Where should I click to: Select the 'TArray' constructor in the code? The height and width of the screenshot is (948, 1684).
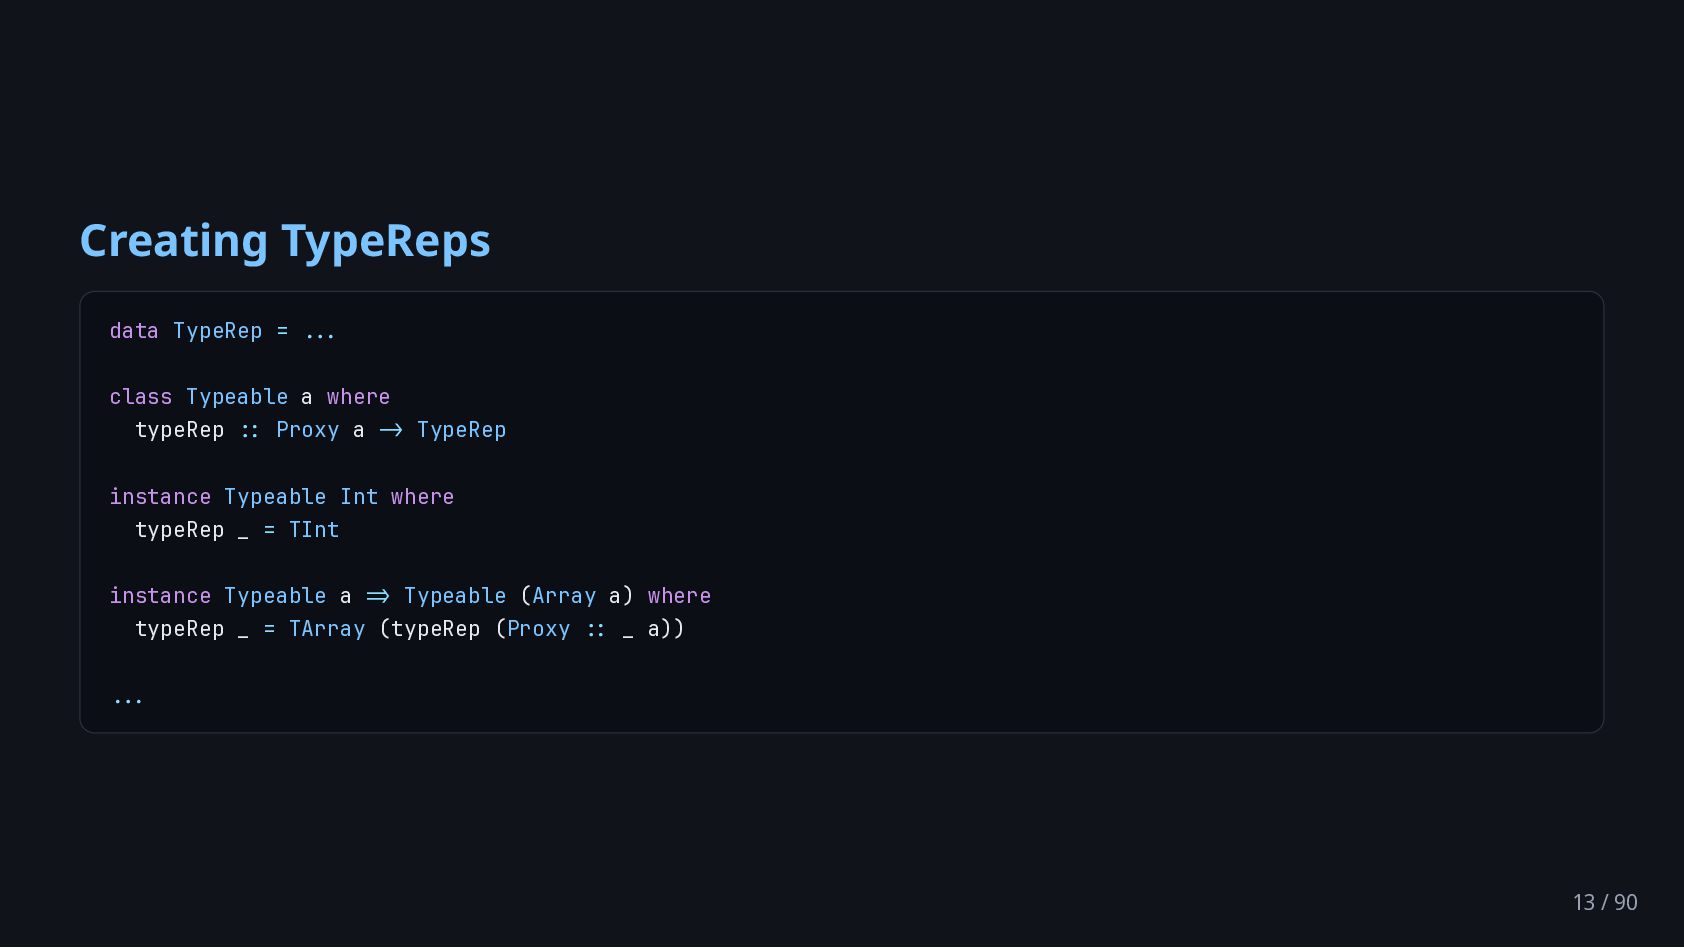point(327,629)
